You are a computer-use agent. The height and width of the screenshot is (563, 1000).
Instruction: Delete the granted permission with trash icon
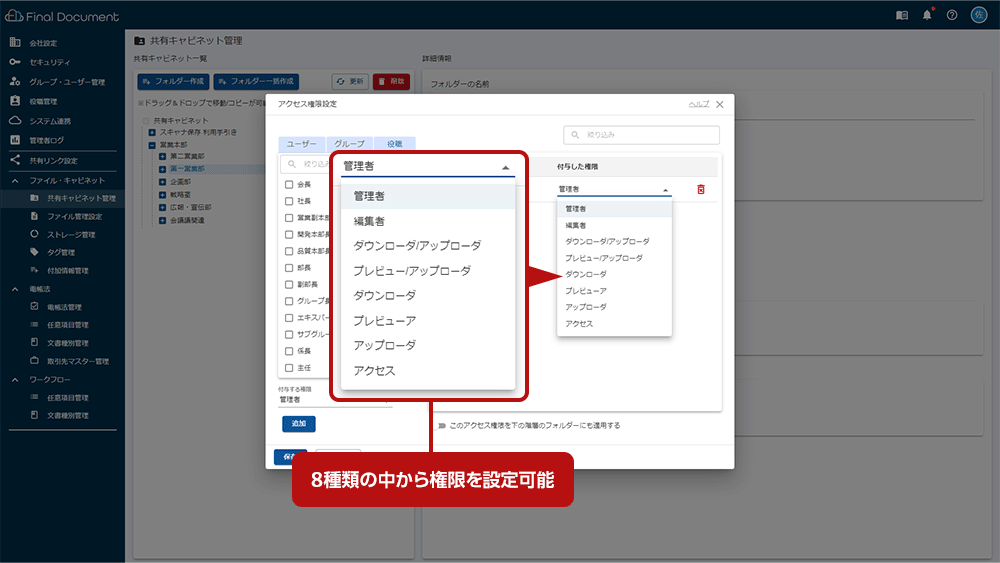pos(701,189)
